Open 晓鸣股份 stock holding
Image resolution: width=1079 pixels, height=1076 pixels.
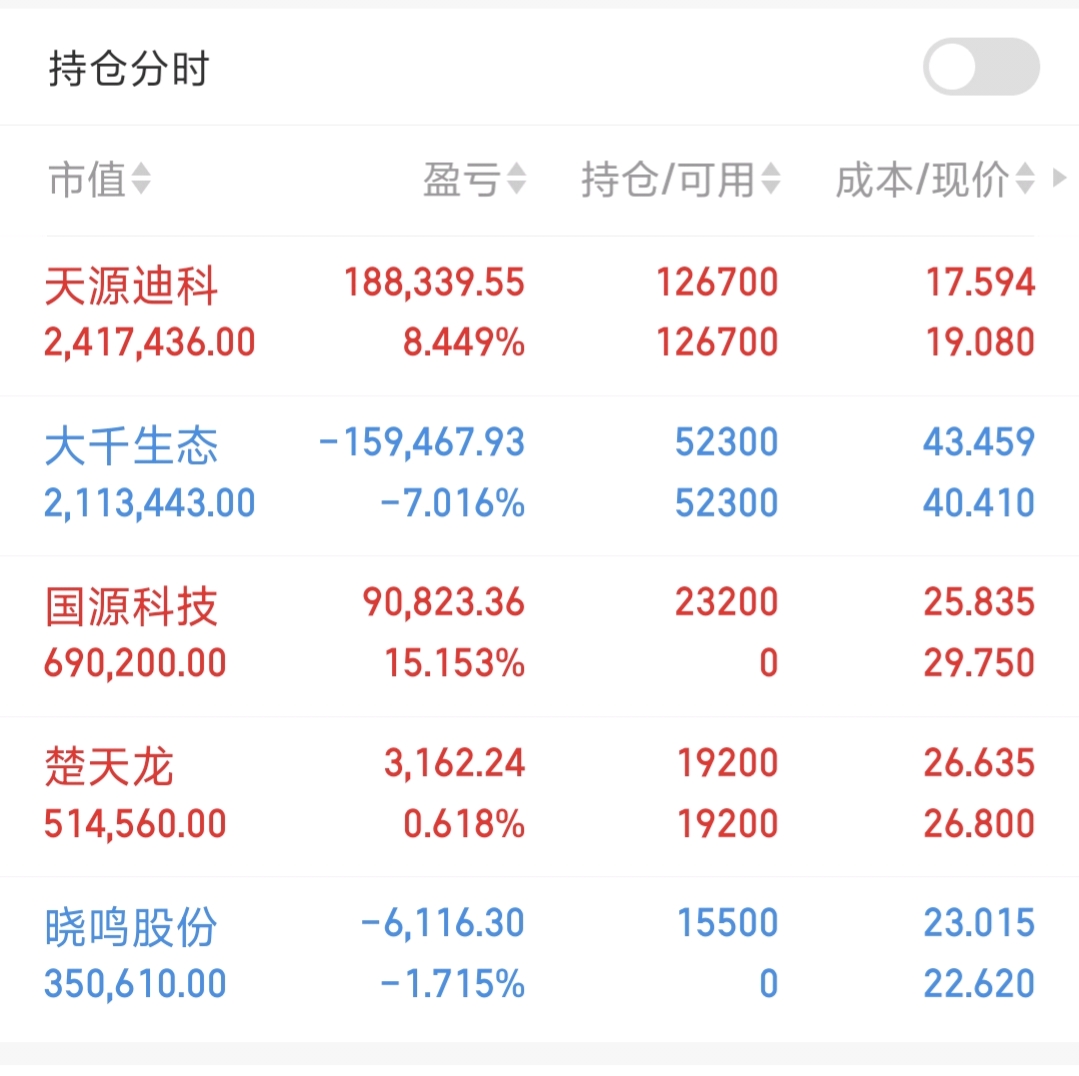click(540, 957)
